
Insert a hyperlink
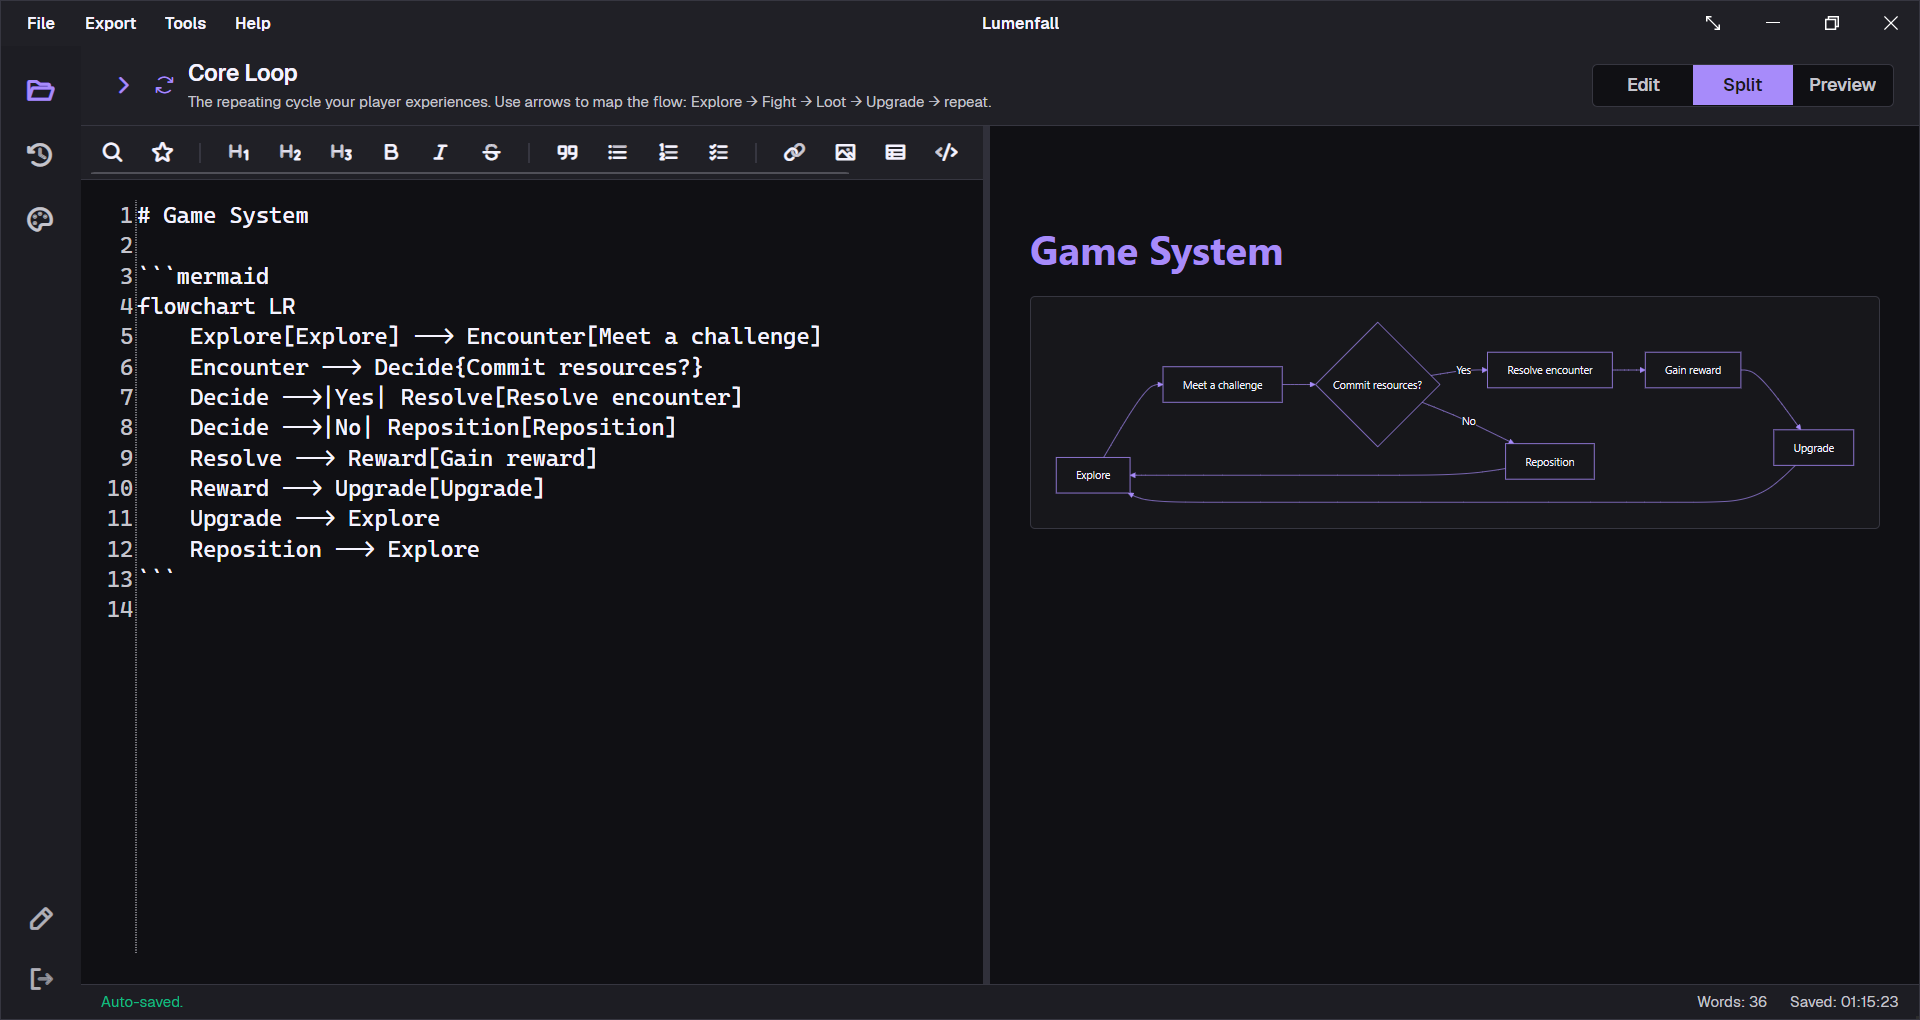[794, 152]
